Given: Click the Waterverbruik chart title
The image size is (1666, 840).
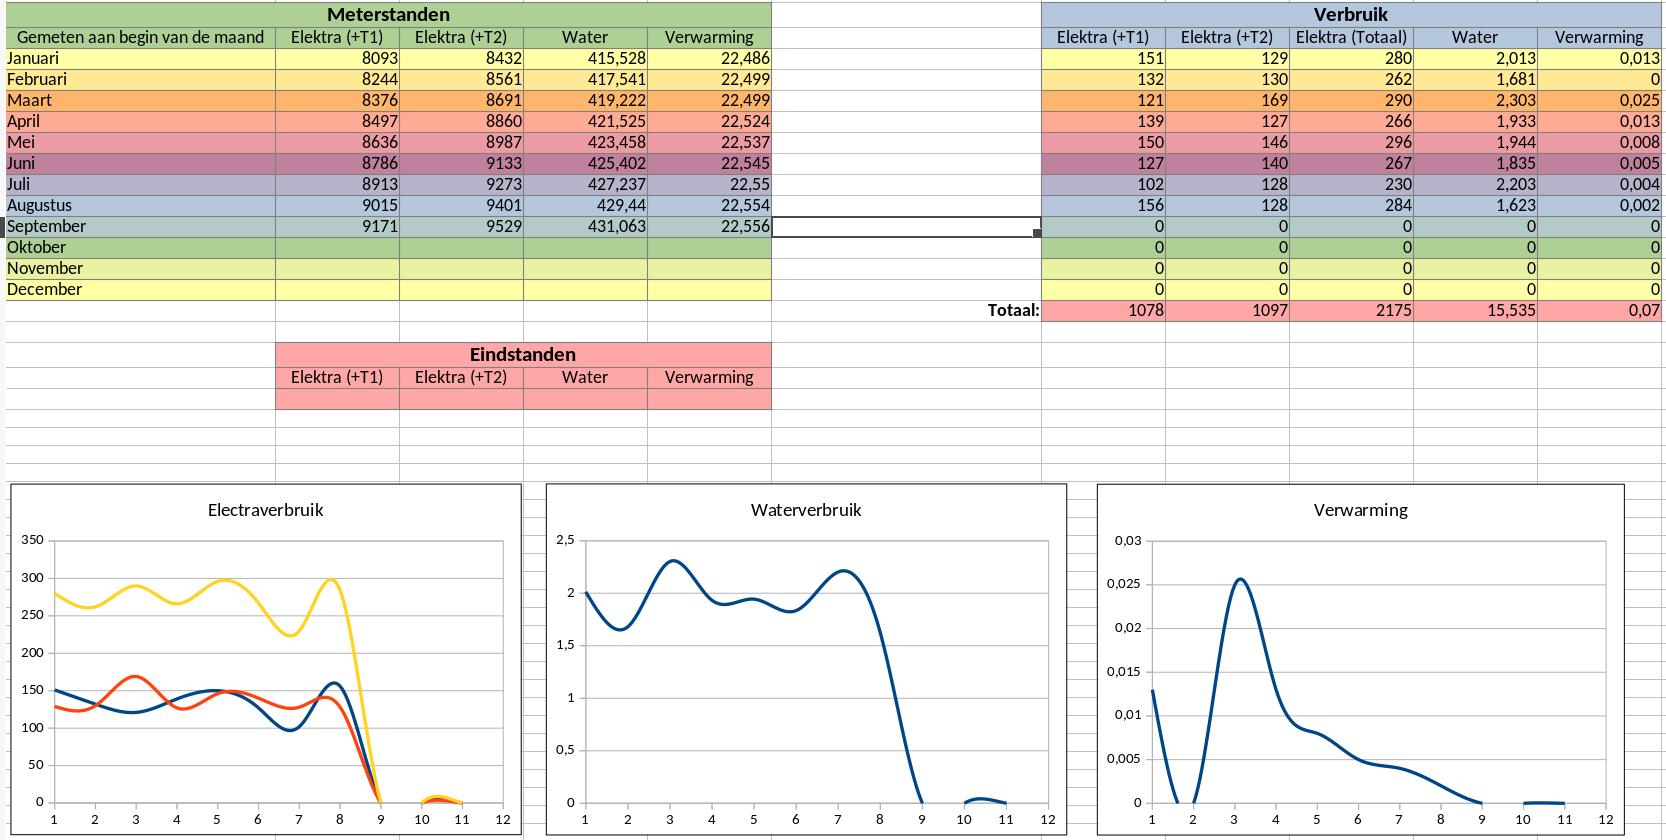Looking at the screenshot, I should (806, 510).
